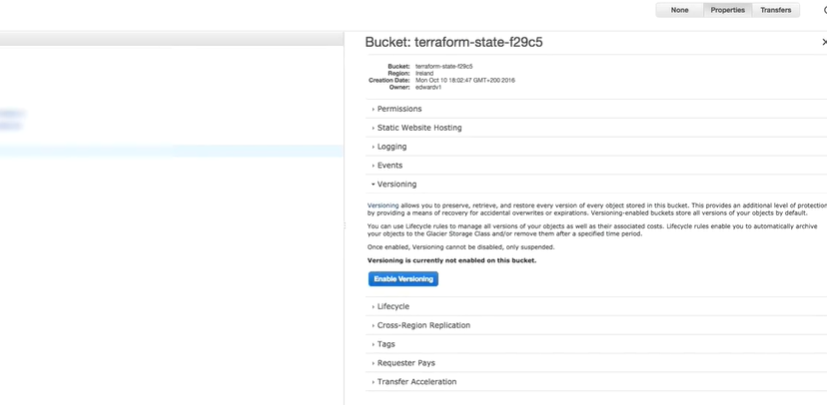The width and height of the screenshot is (827, 405).
Task: Click 'Versioning is currently not enabled' text
Action: point(451,261)
